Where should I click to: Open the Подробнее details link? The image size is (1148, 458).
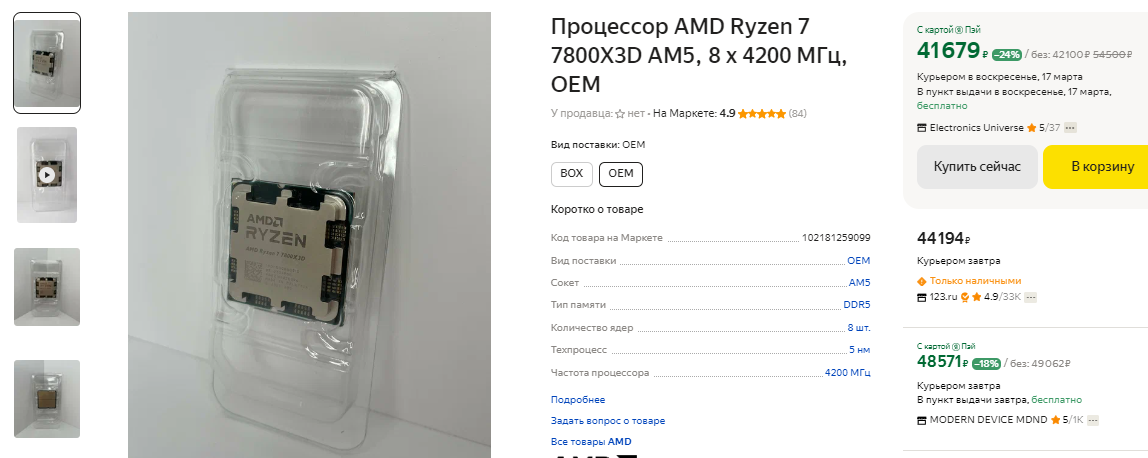(578, 400)
